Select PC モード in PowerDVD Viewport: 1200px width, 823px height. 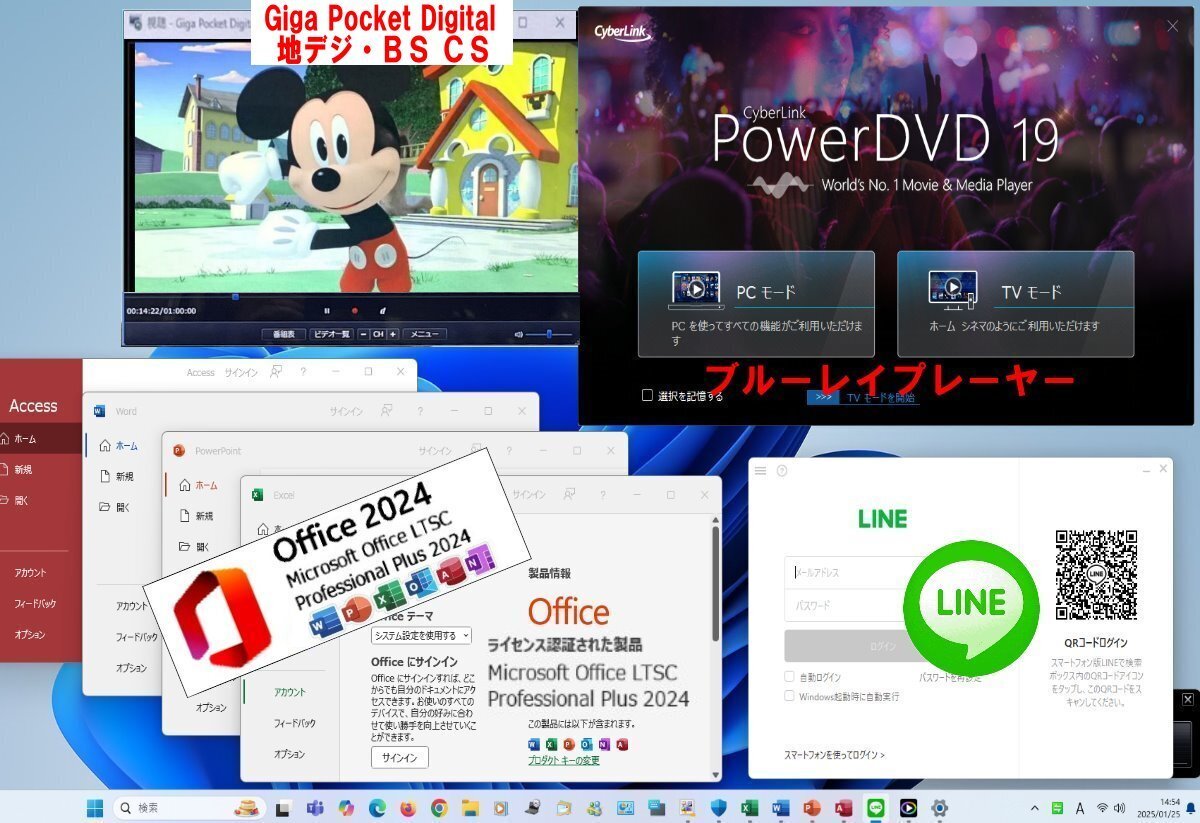click(x=756, y=304)
